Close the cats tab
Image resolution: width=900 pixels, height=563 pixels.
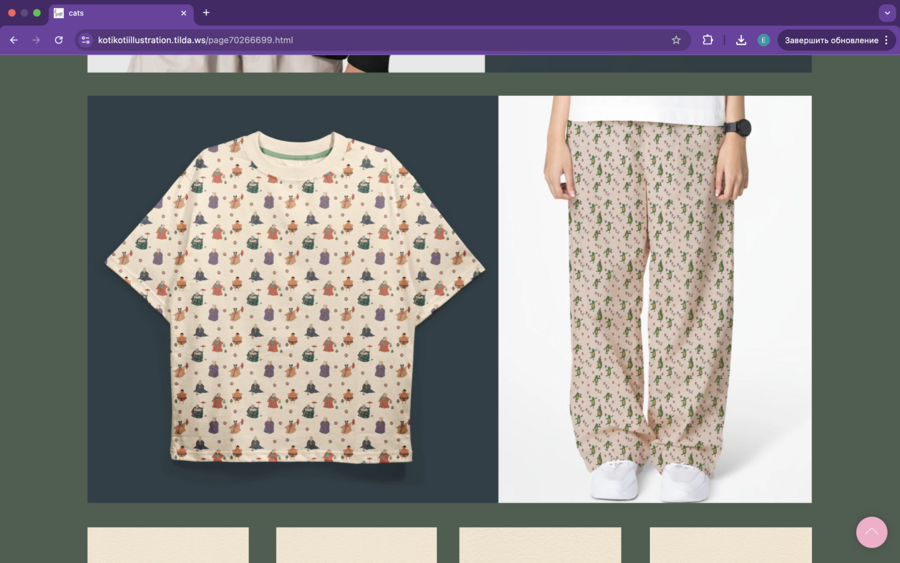pos(184,13)
